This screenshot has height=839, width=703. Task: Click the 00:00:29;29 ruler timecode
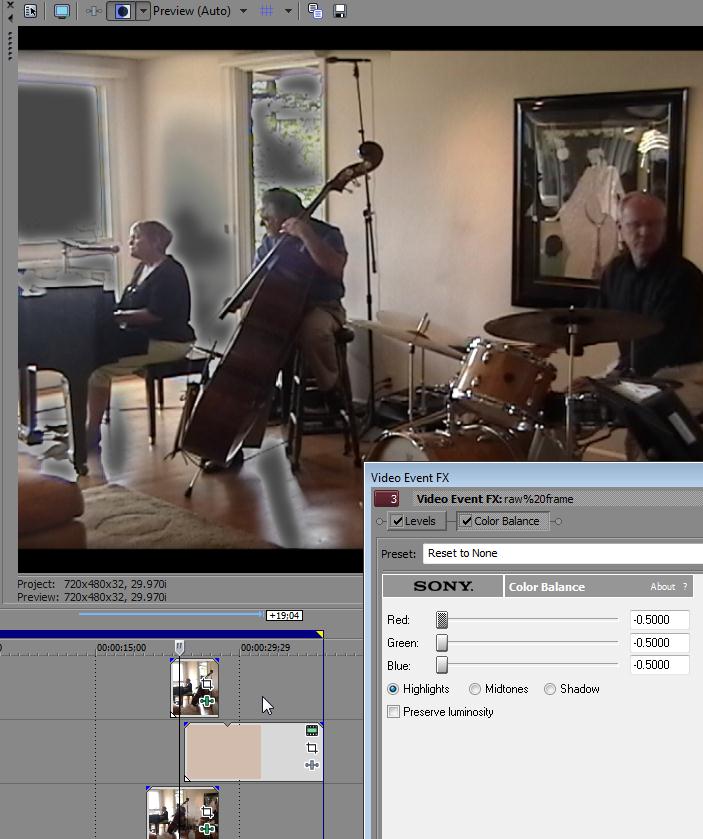[265, 647]
